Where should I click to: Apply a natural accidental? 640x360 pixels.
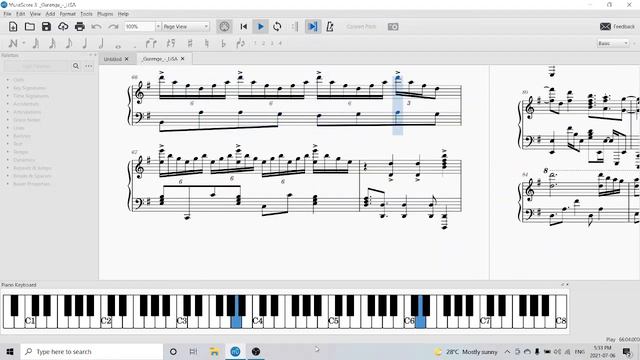click(x=207, y=43)
